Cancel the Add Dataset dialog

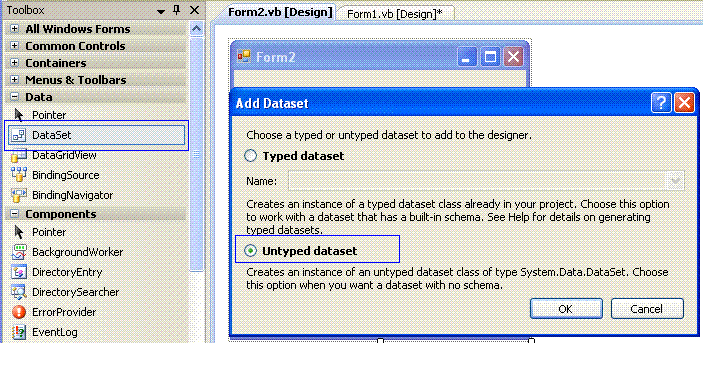coord(647,309)
